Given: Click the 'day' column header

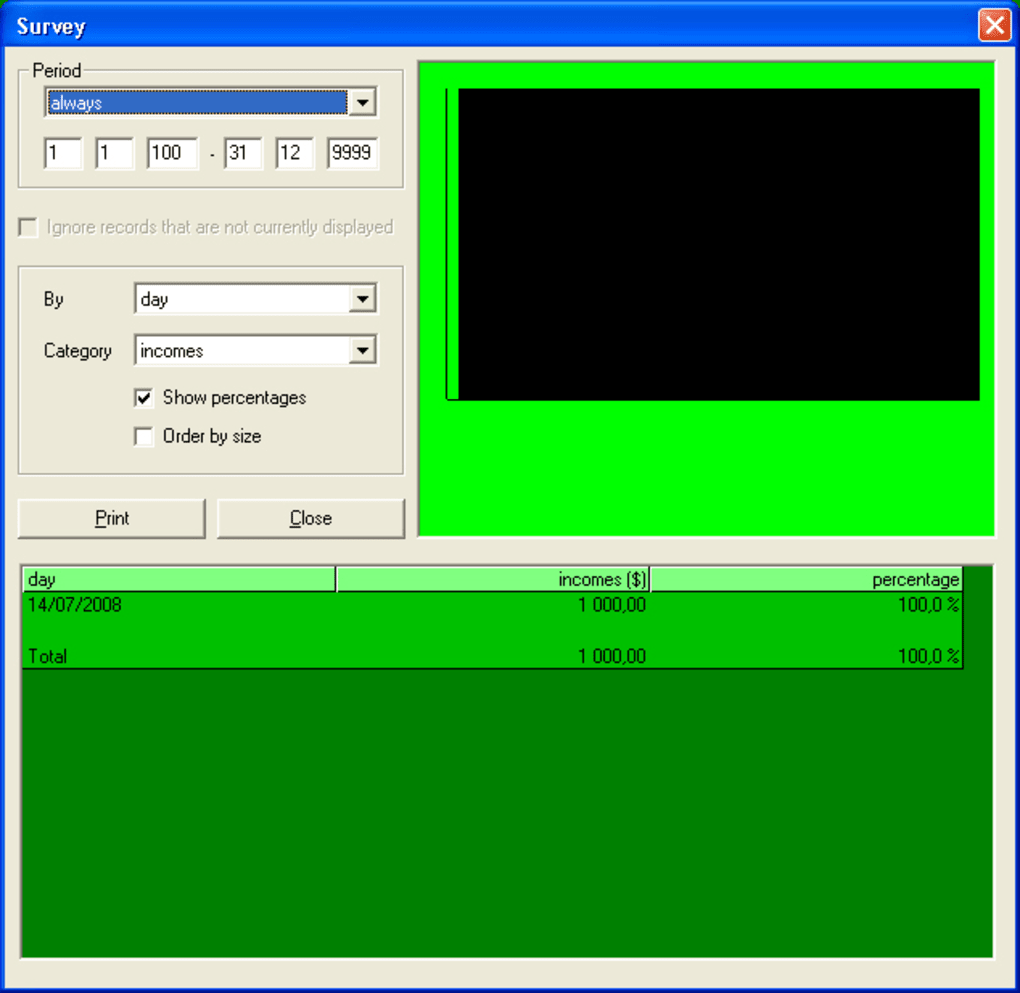Looking at the screenshot, I should click(178, 578).
